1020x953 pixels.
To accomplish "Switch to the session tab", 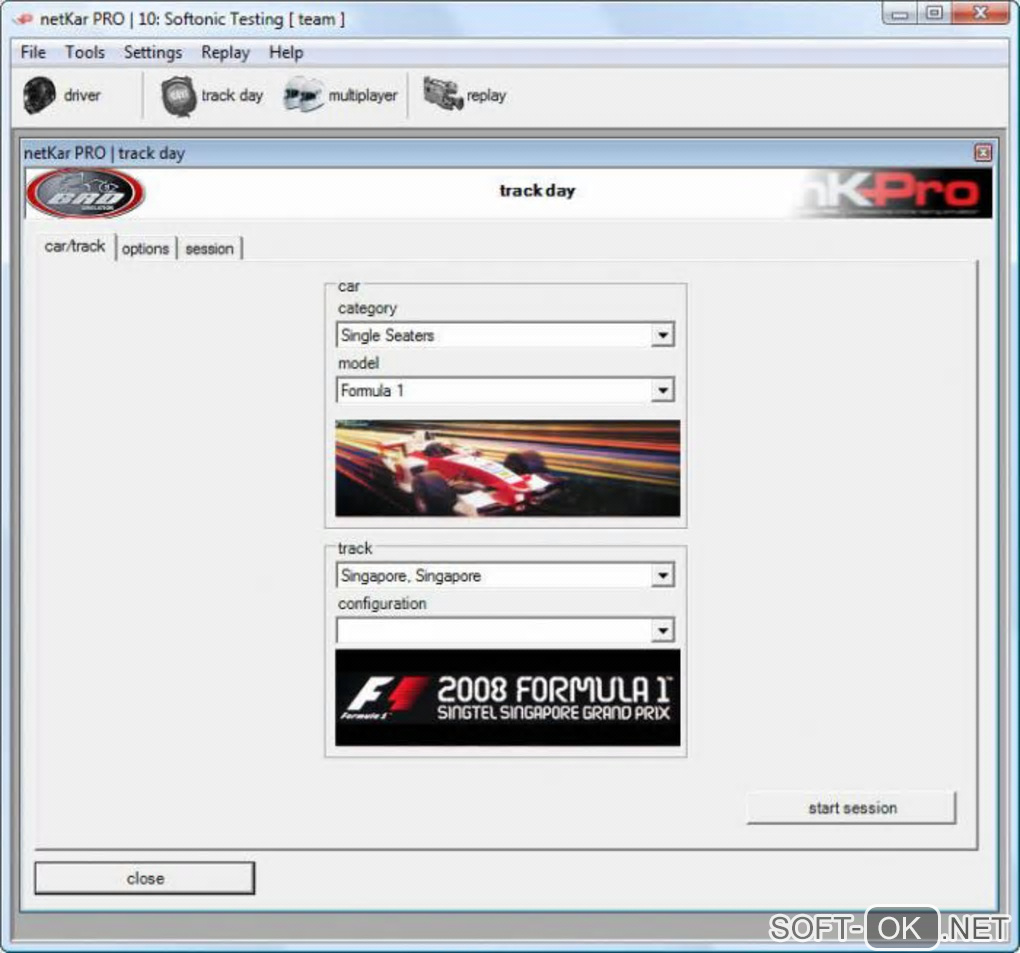I will pos(209,248).
